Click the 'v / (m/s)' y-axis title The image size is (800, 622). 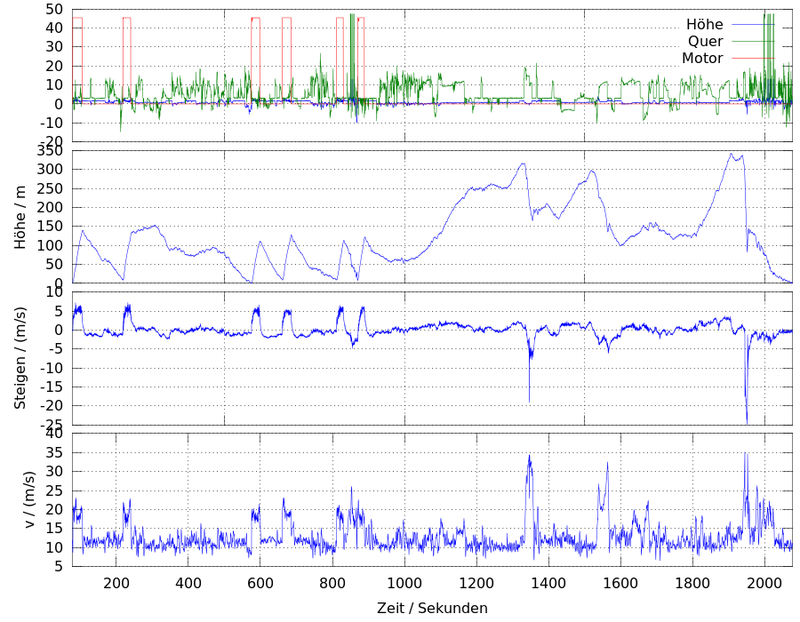pyautogui.click(x=29, y=500)
